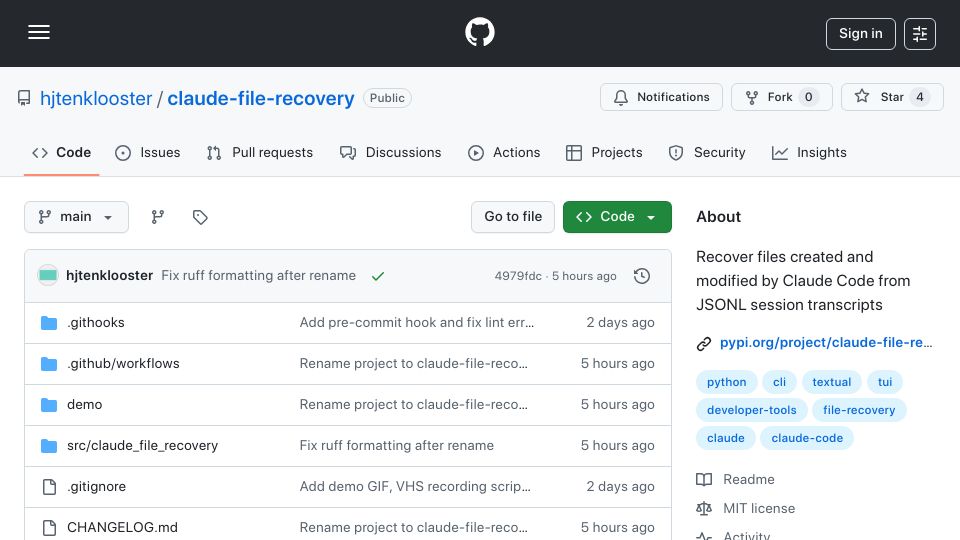
Task: Click the Go to file button
Action: click(513, 217)
